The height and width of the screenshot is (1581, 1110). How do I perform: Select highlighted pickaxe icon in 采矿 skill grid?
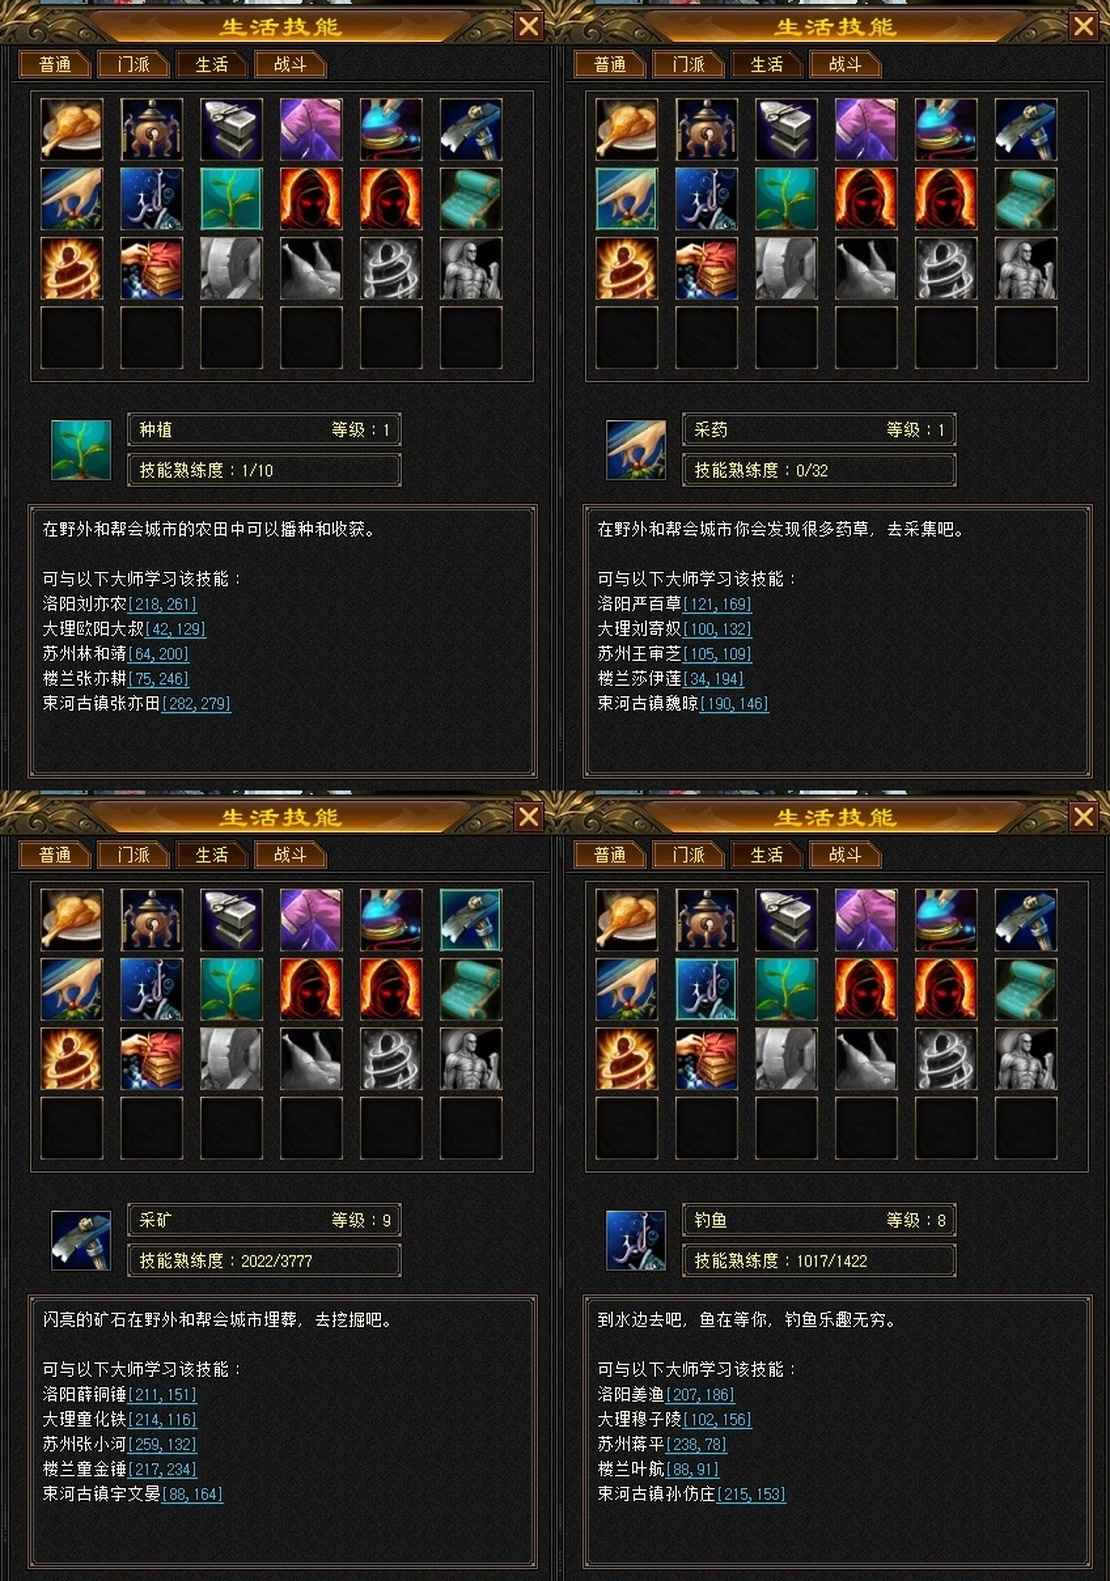point(471,920)
